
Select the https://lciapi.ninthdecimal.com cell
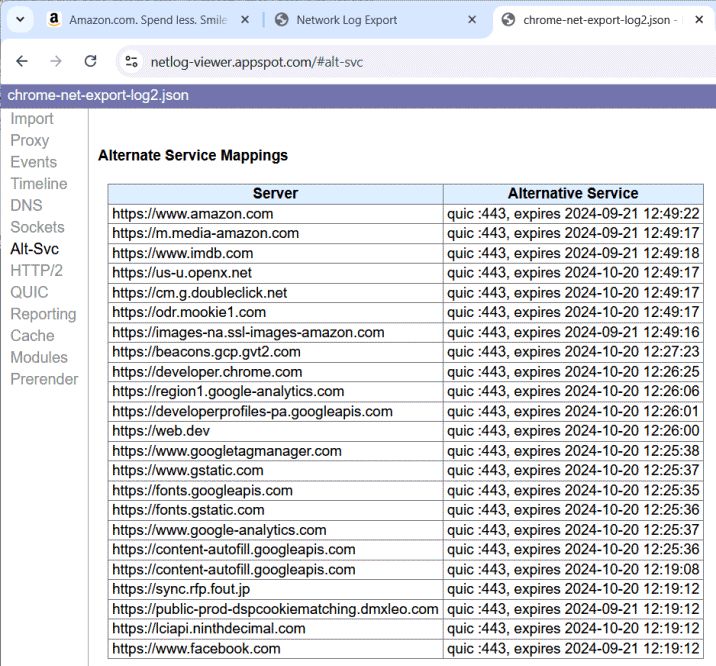pyautogui.click(x=275, y=629)
